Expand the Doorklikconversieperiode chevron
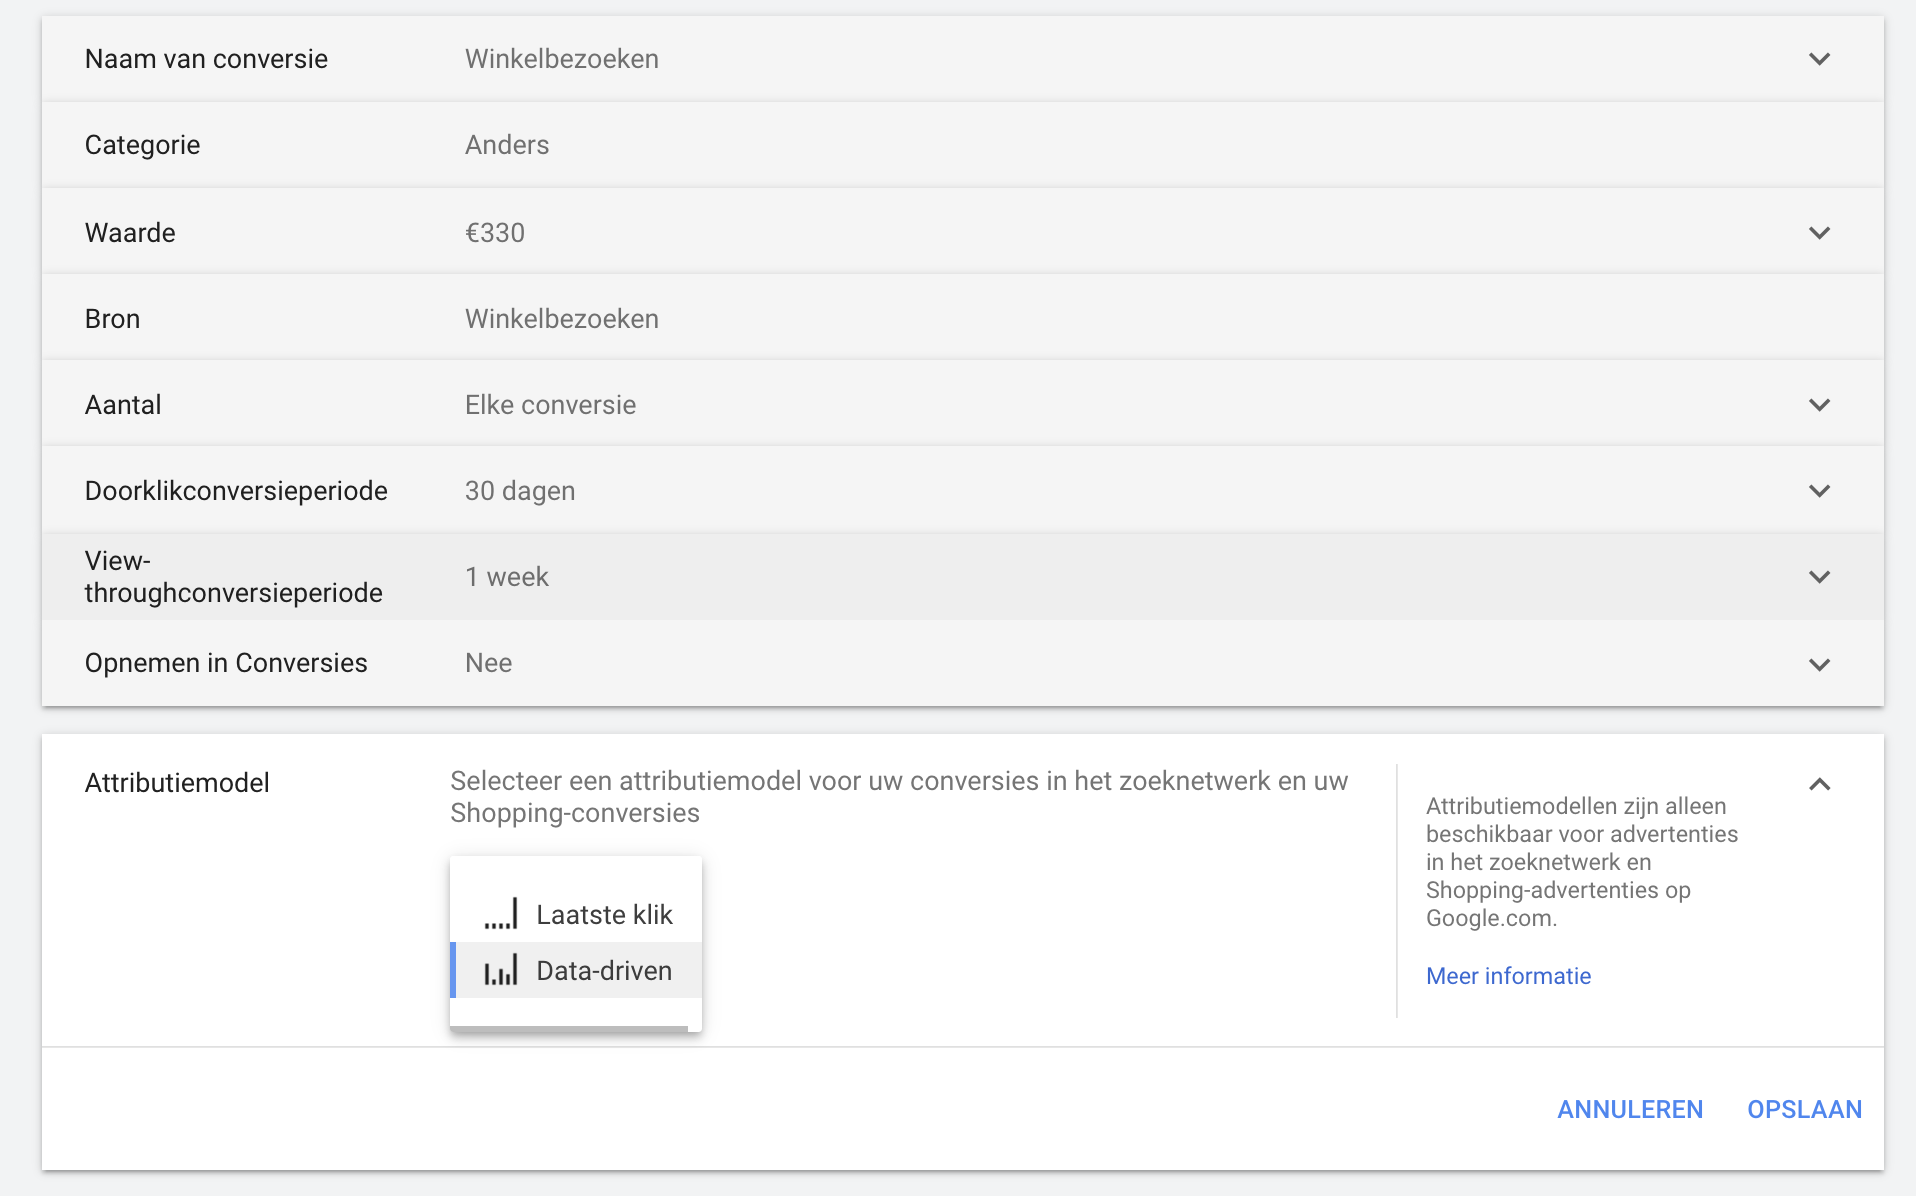This screenshot has height=1196, width=1916. pos(1819,491)
